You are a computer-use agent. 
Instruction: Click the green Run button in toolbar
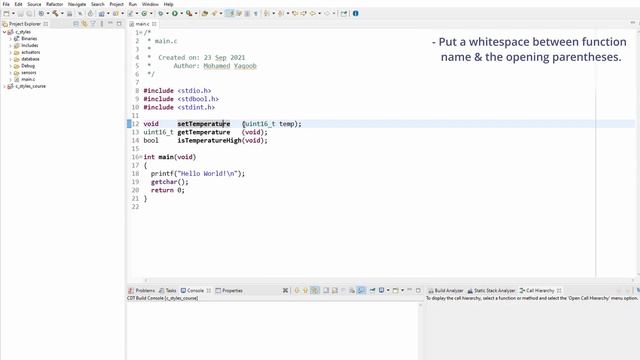click(x=175, y=13)
